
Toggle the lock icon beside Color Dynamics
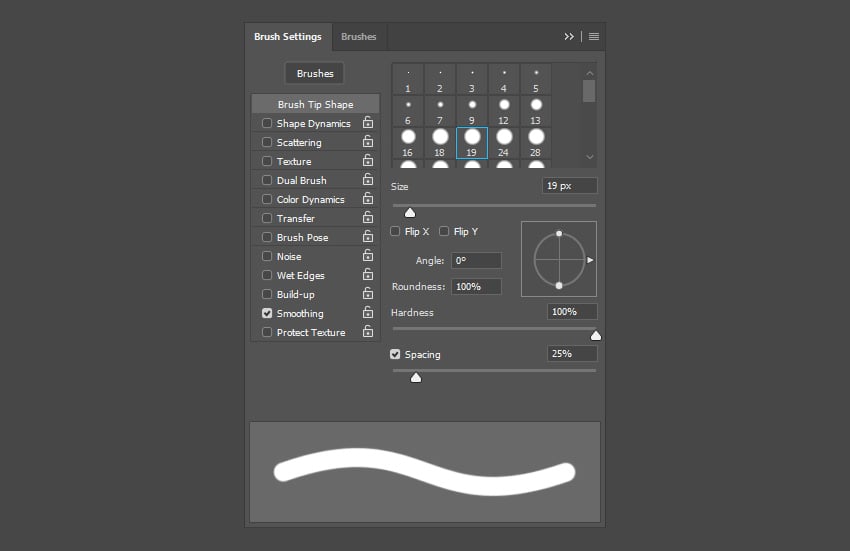[368, 198]
